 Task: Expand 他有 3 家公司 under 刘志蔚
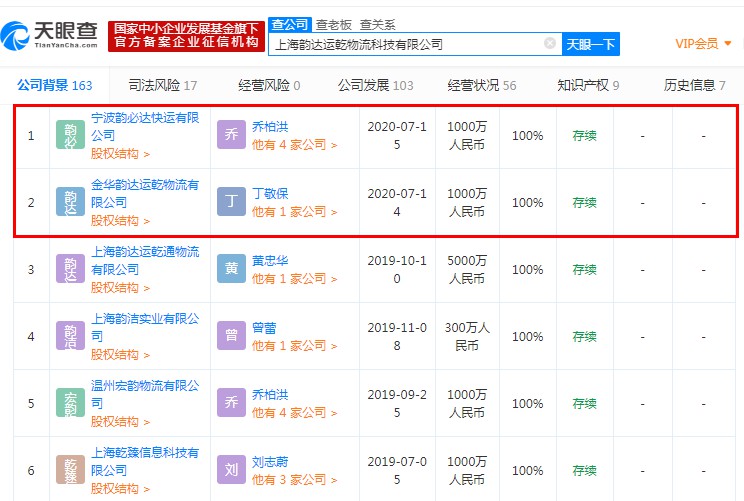pos(294,480)
